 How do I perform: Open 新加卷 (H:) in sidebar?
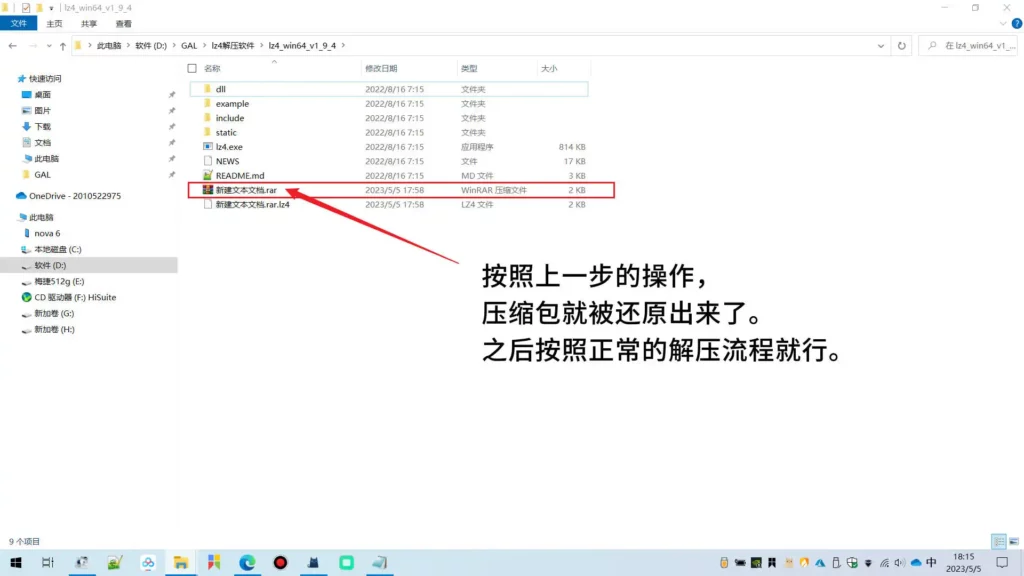coord(54,329)
